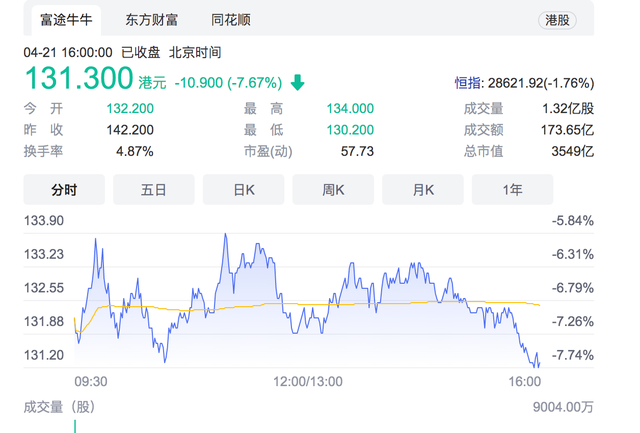Click the 市盈(动) value 57.73
Viewport: 640px width, 433px height.
point(357,152)
